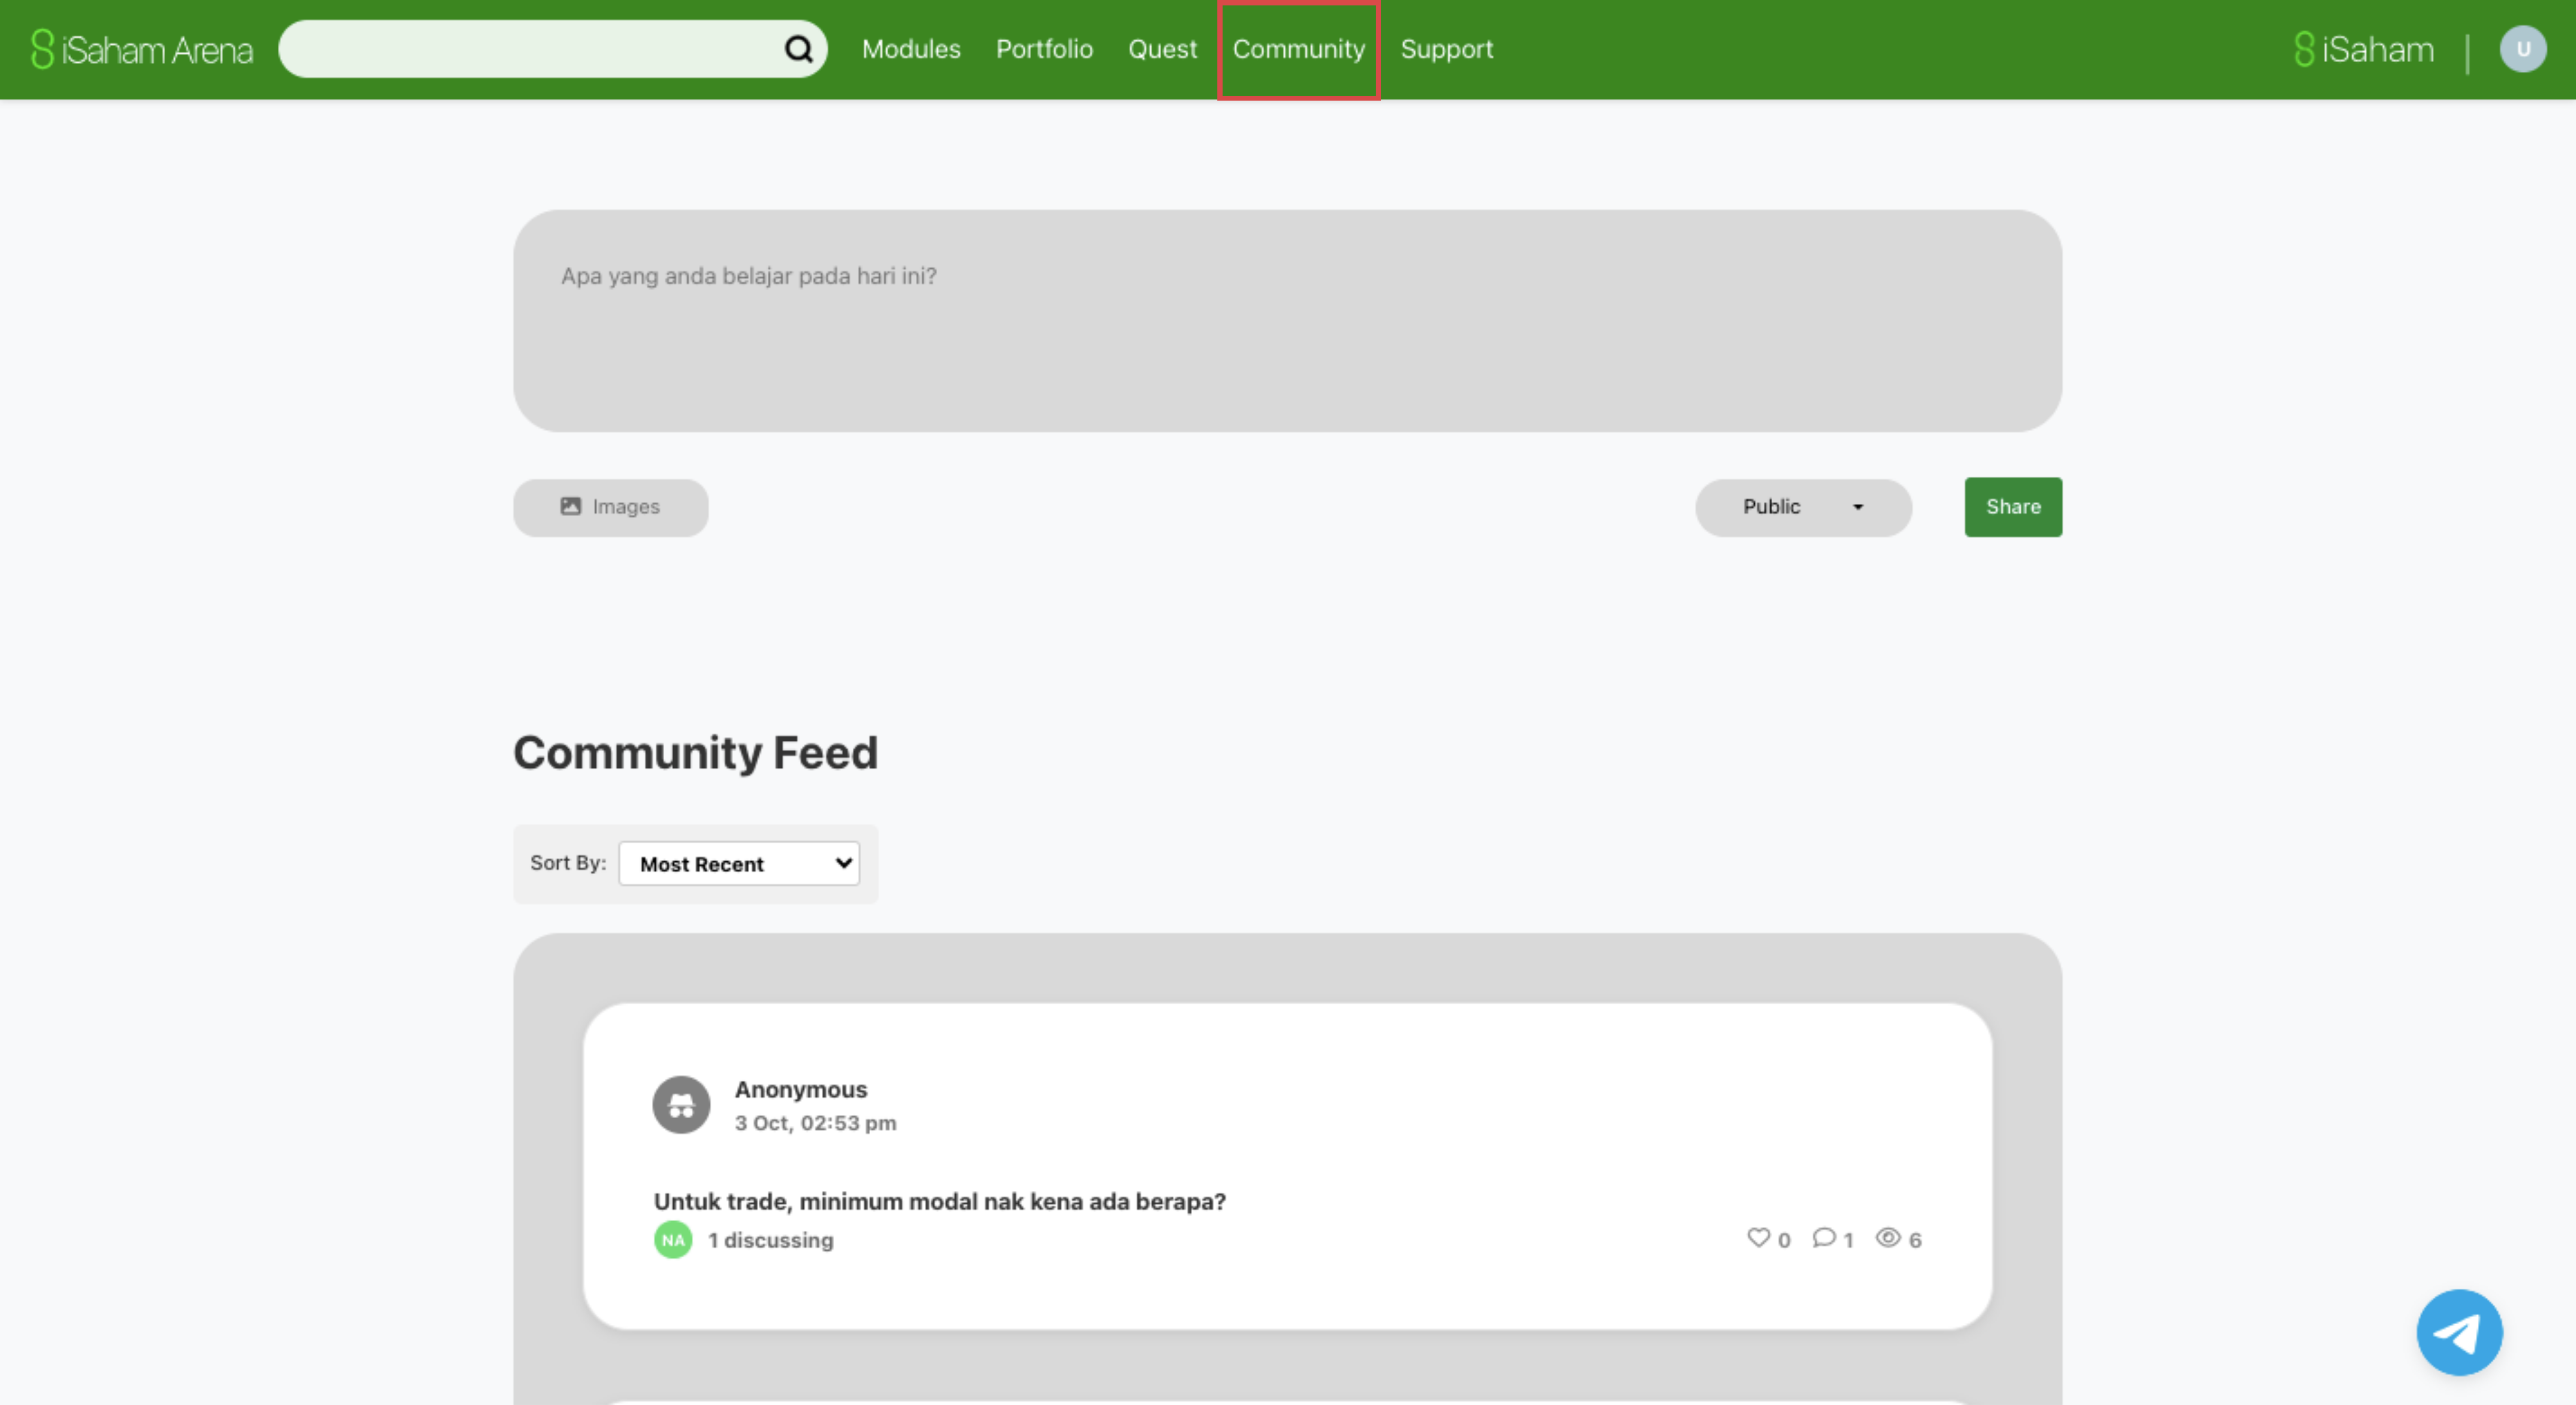Image resolution: width=2576 pixels, height=1405 pixels.
Task: Open the Quest menu item
Action: pyautogui.click(x=1162, y=49)
